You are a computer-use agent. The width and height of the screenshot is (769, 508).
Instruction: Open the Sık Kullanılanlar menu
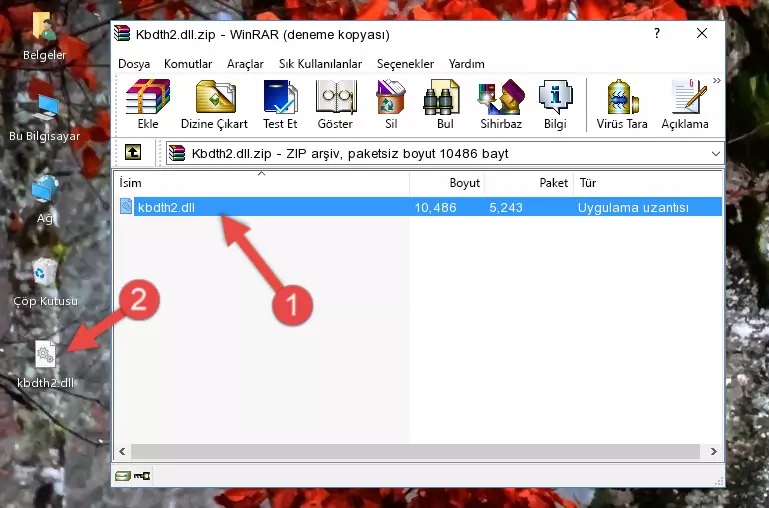pos(320,64)
